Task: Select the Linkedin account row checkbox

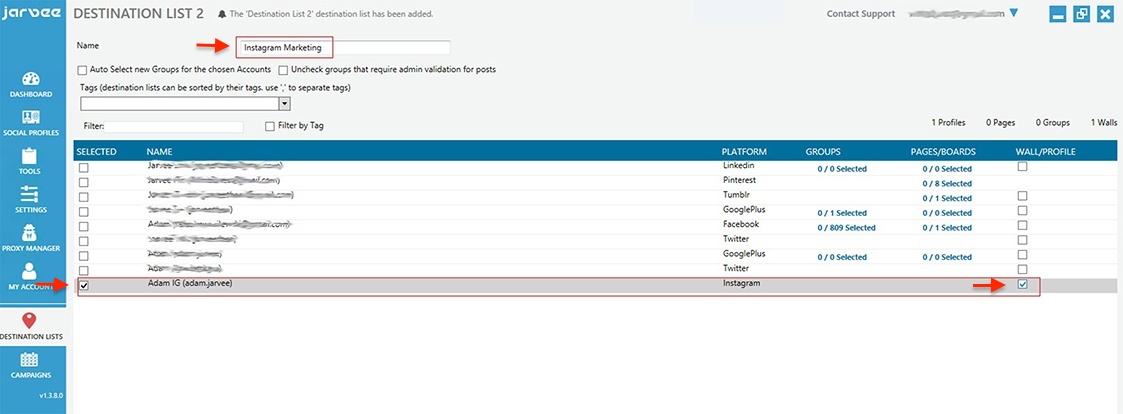Action: (84, 168)
